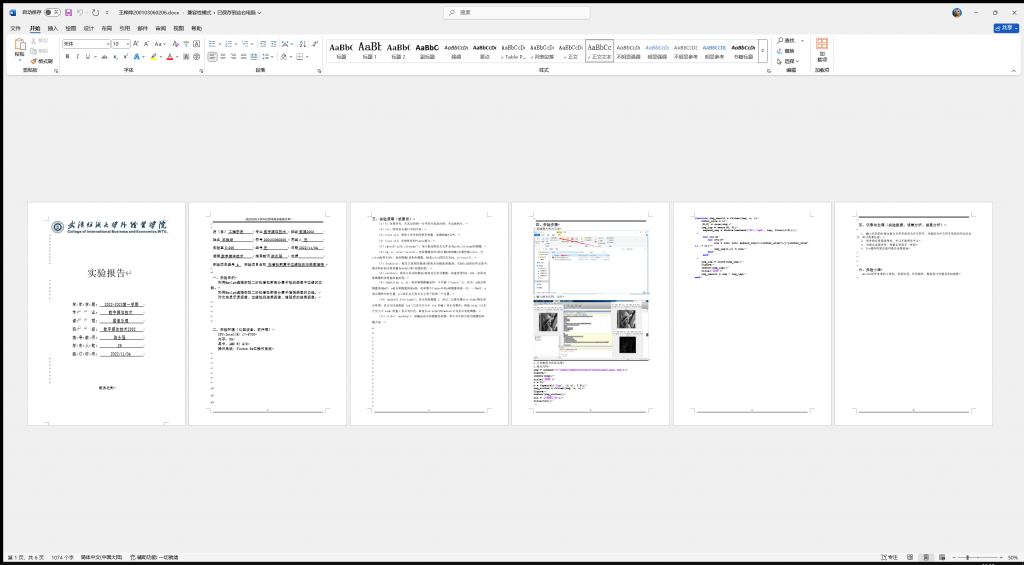Image resolution: width=1024 pixels, height=565 pixels.
Task: Click the Save icon in title bar
Action: 68,12
